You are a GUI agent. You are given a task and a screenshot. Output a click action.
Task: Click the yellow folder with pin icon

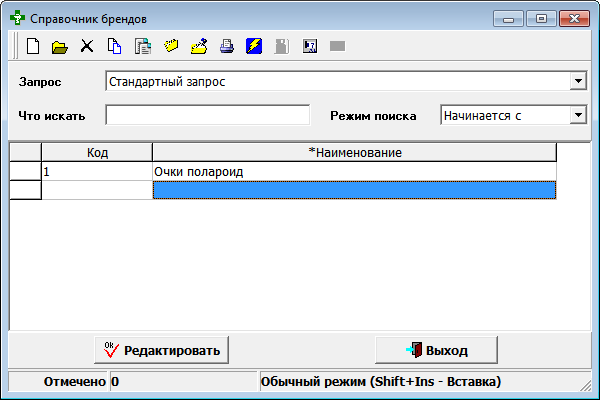click(x=199, y=46)
